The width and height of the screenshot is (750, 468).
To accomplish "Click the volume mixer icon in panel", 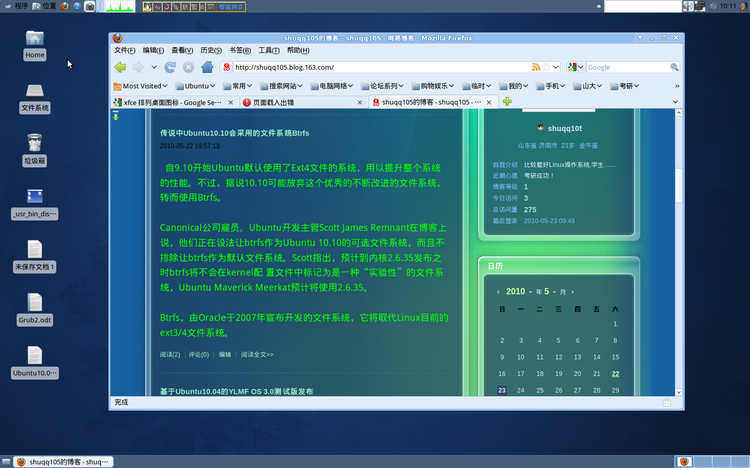I will (x=688, y=6).
